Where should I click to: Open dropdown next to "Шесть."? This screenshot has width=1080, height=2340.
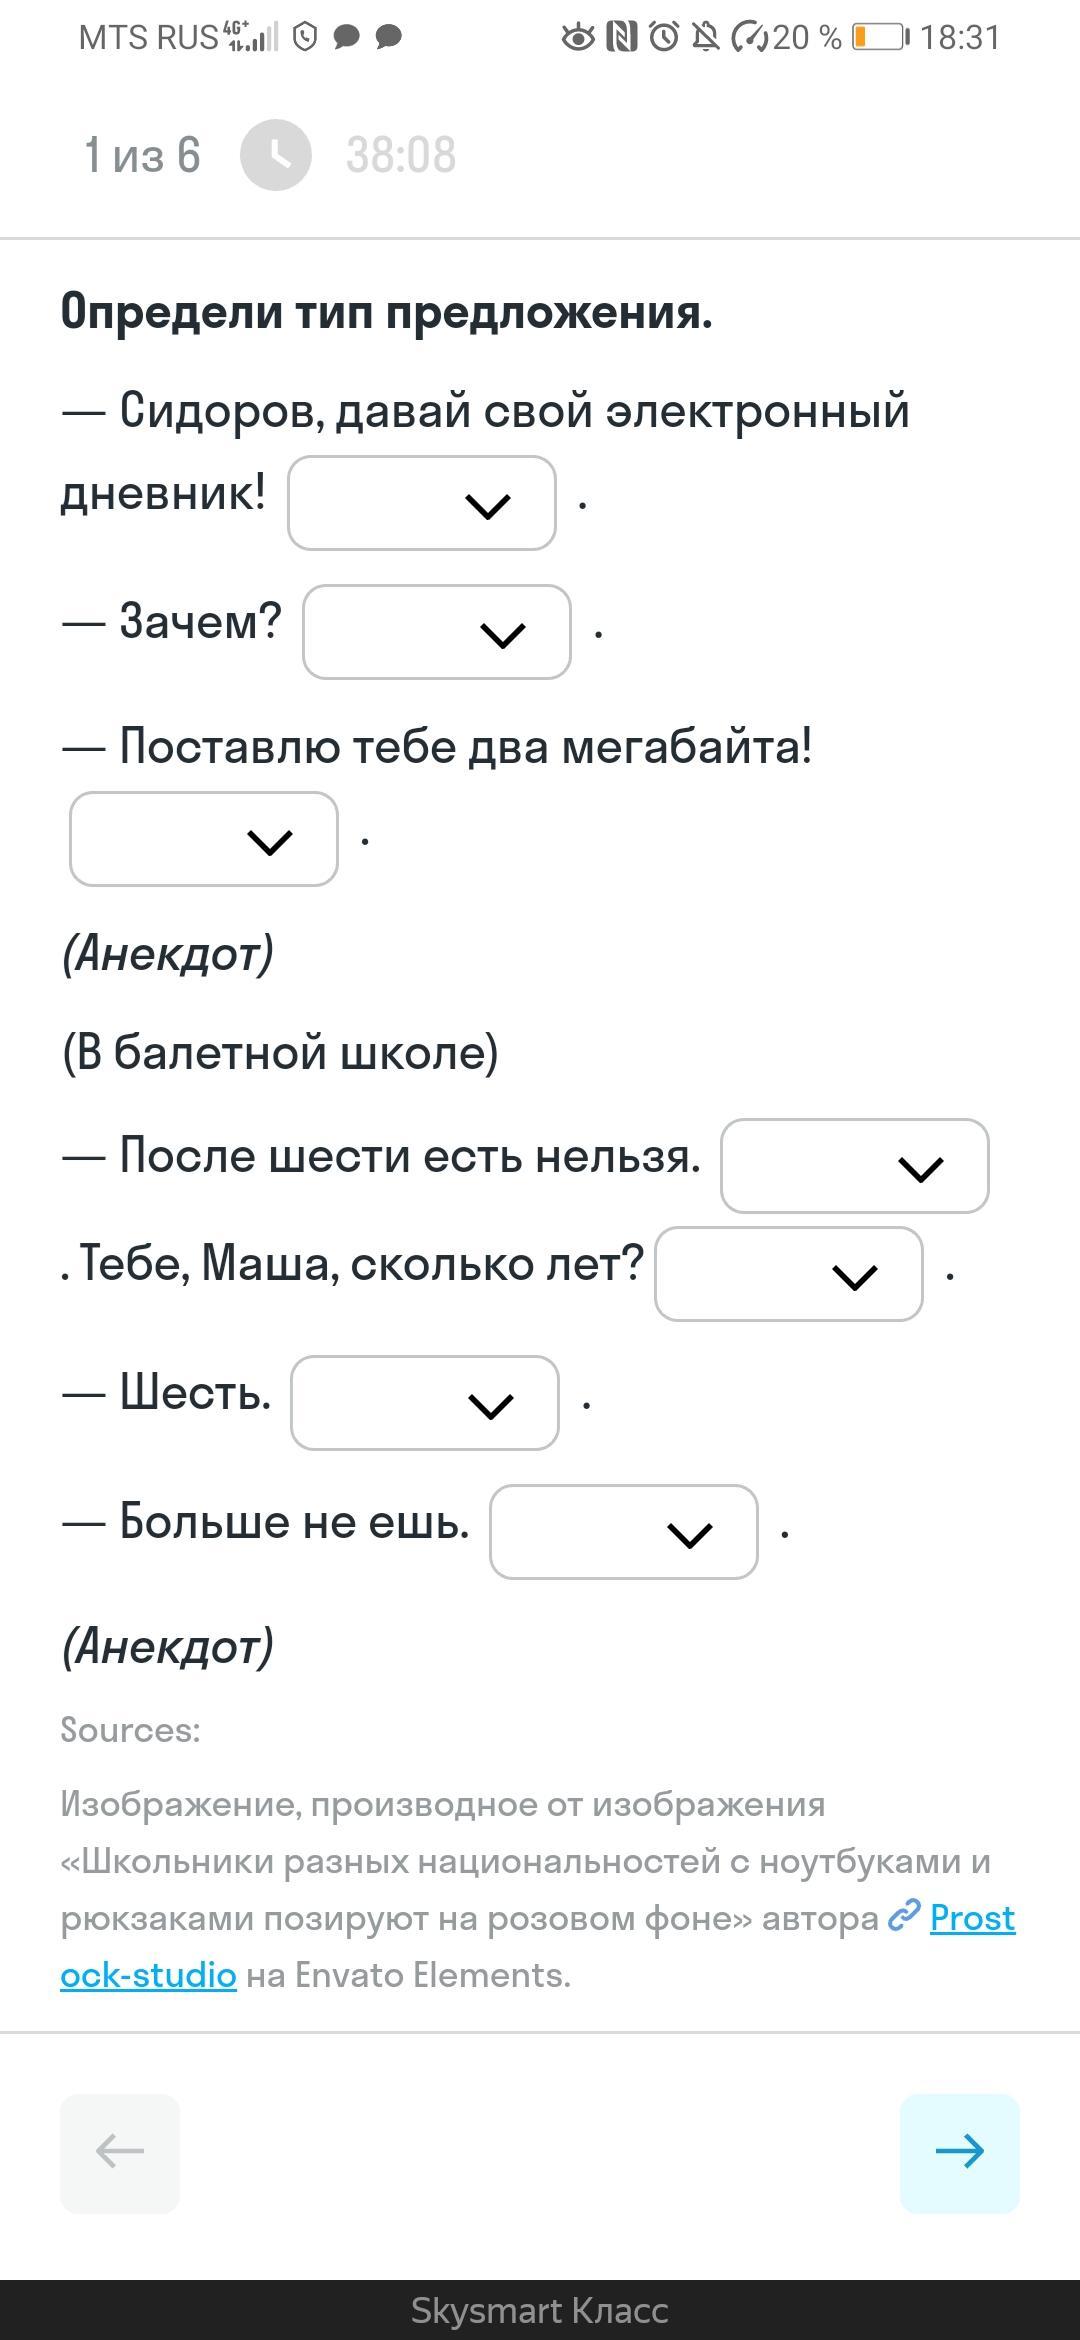424,1403
